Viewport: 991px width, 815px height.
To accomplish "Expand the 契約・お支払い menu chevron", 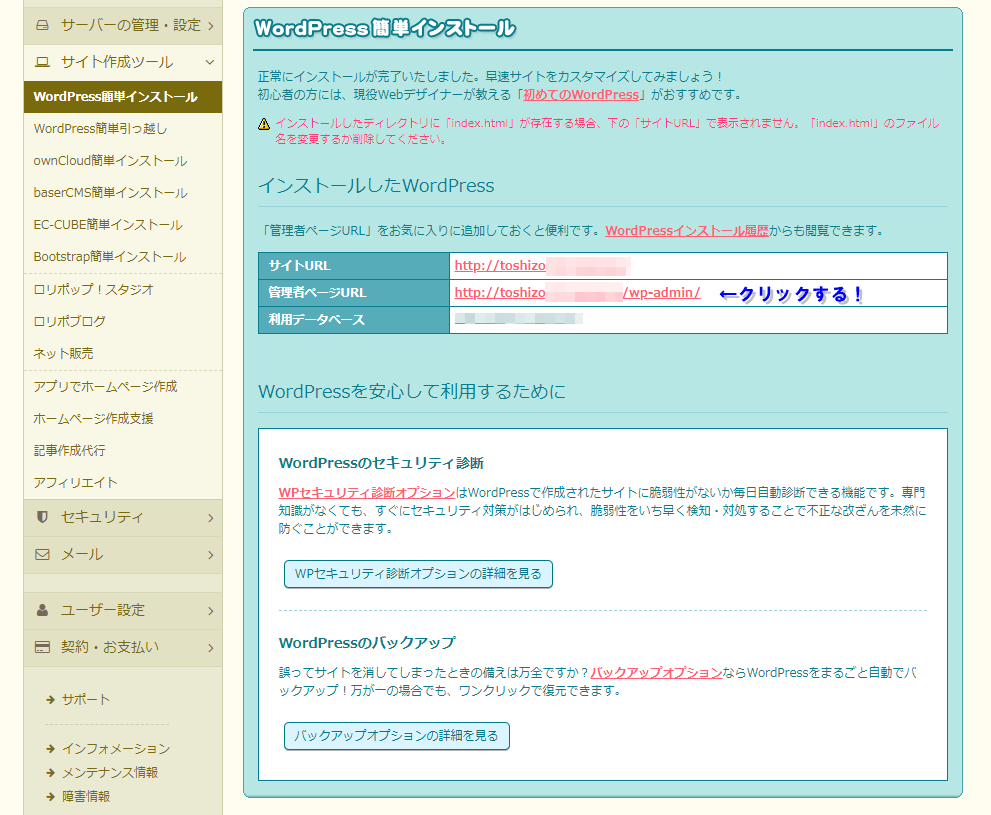I will tap(210, 647).
